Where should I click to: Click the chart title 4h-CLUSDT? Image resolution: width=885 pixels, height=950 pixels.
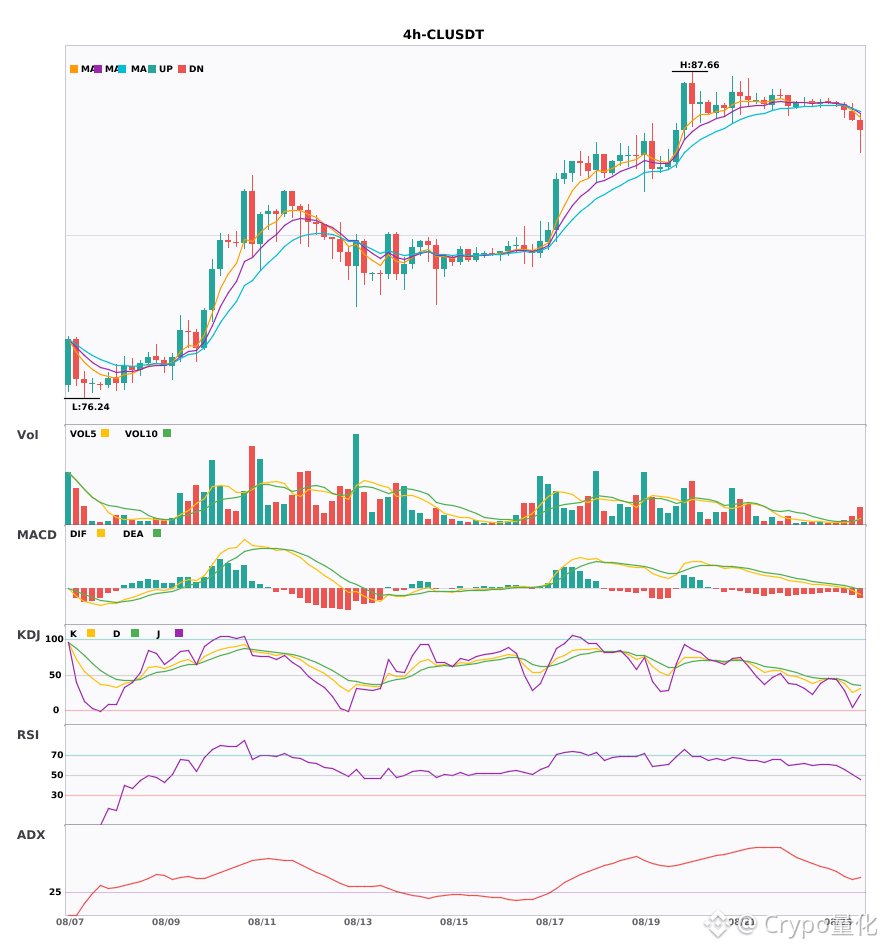click(x=443, y=35)
